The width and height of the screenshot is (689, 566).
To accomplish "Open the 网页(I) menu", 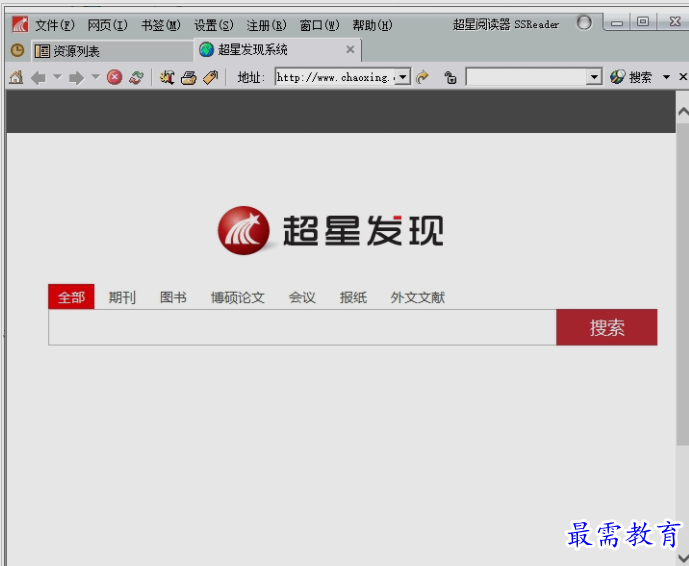I will 107,25.
